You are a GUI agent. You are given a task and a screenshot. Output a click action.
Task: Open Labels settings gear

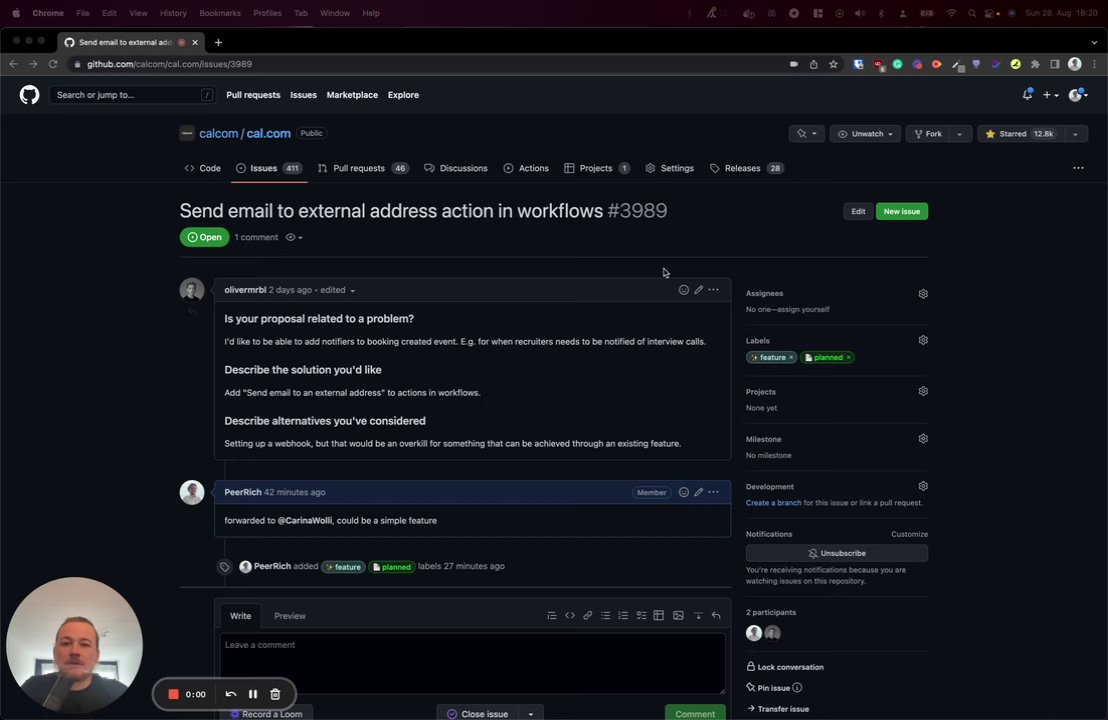923,340
